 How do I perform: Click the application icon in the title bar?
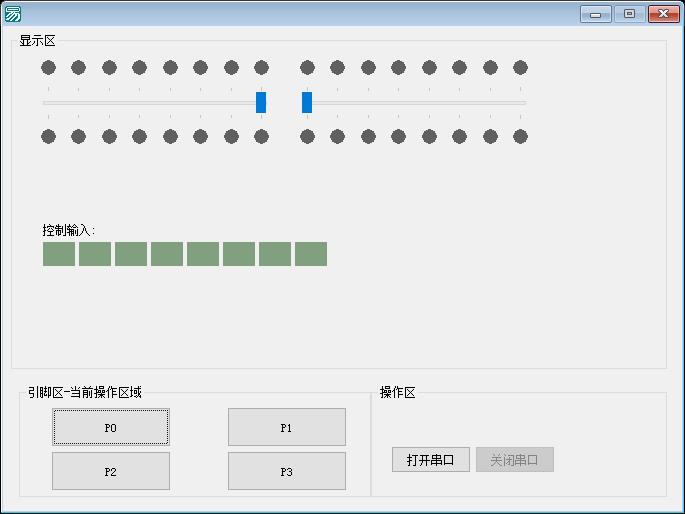(x=13, y=14)
